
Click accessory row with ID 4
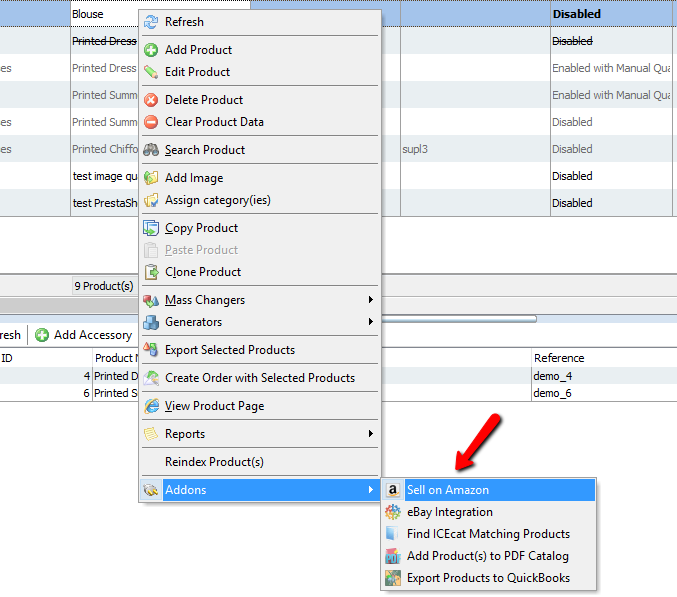[x=69, y=376]
